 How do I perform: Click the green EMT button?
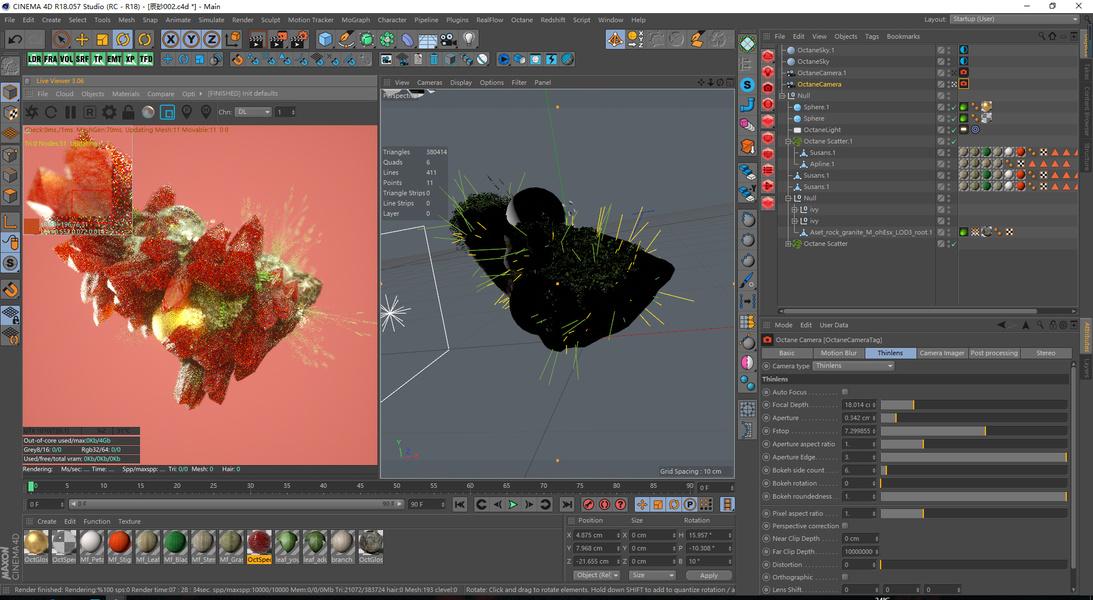114,59
